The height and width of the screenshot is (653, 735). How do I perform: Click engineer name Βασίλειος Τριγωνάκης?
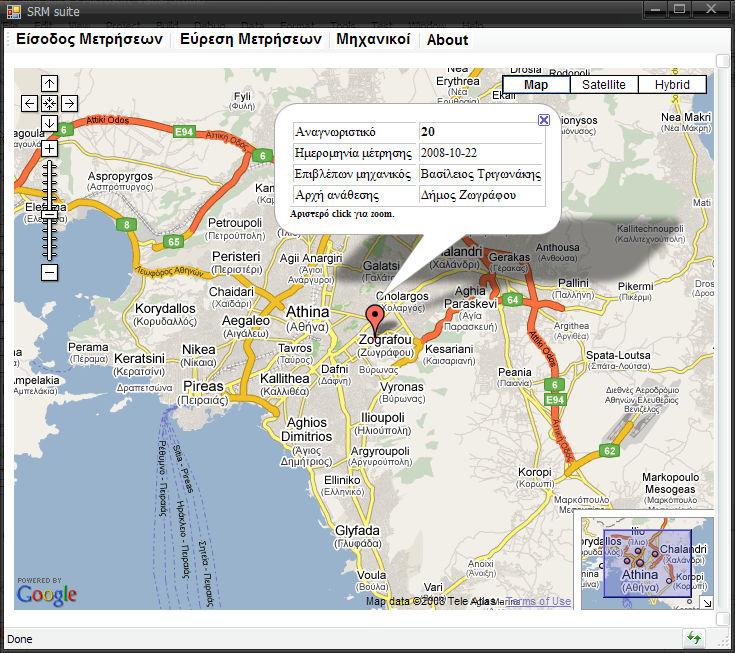[480, 174]
